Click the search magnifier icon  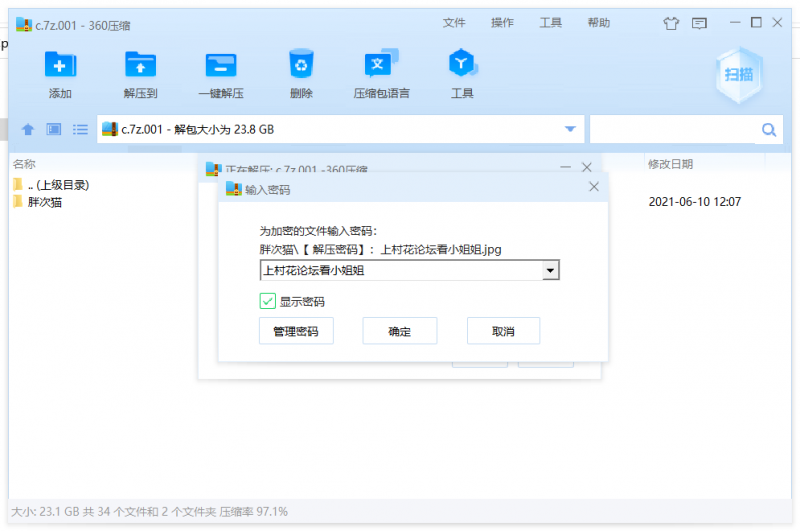click(x=769, y=130)
